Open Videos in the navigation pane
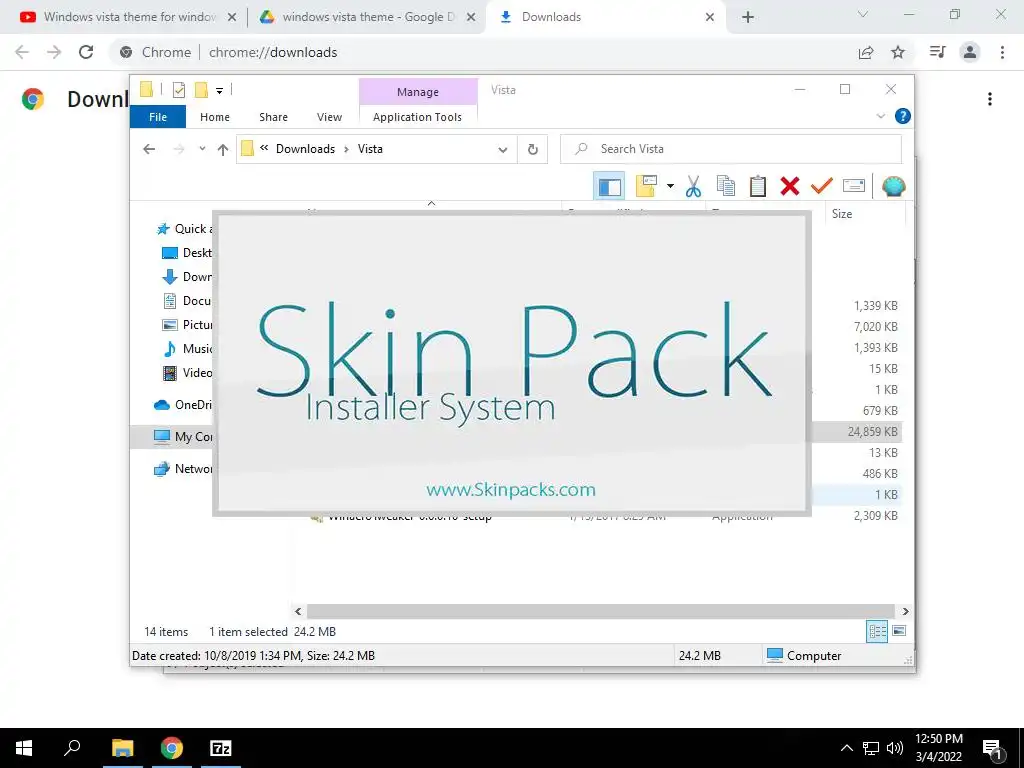 [186, 373]
